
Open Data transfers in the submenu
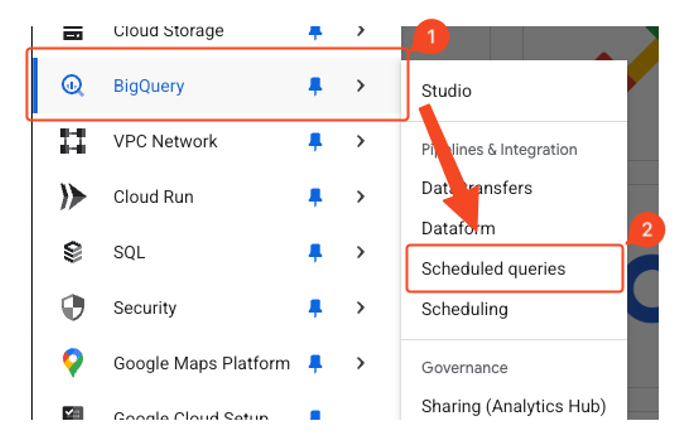coord(477,188)
